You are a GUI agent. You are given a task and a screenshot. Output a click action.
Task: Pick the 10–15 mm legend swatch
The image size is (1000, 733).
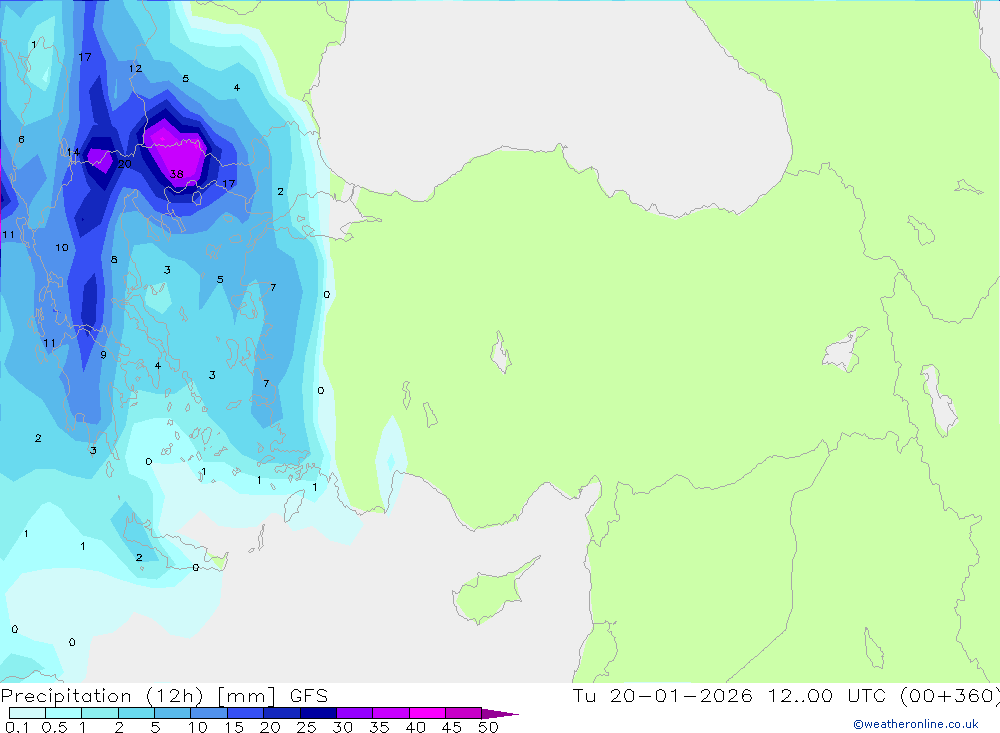[x=209, y=713]
